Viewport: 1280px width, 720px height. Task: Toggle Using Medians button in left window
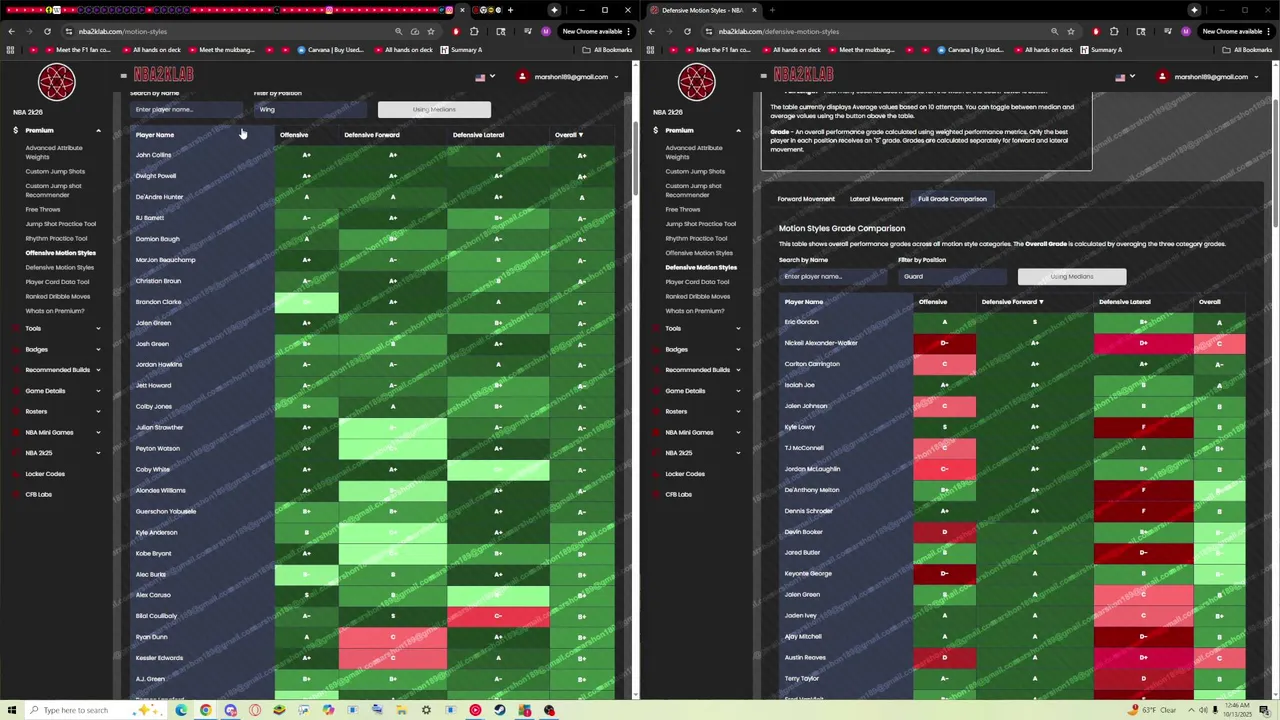coord(434,109)
